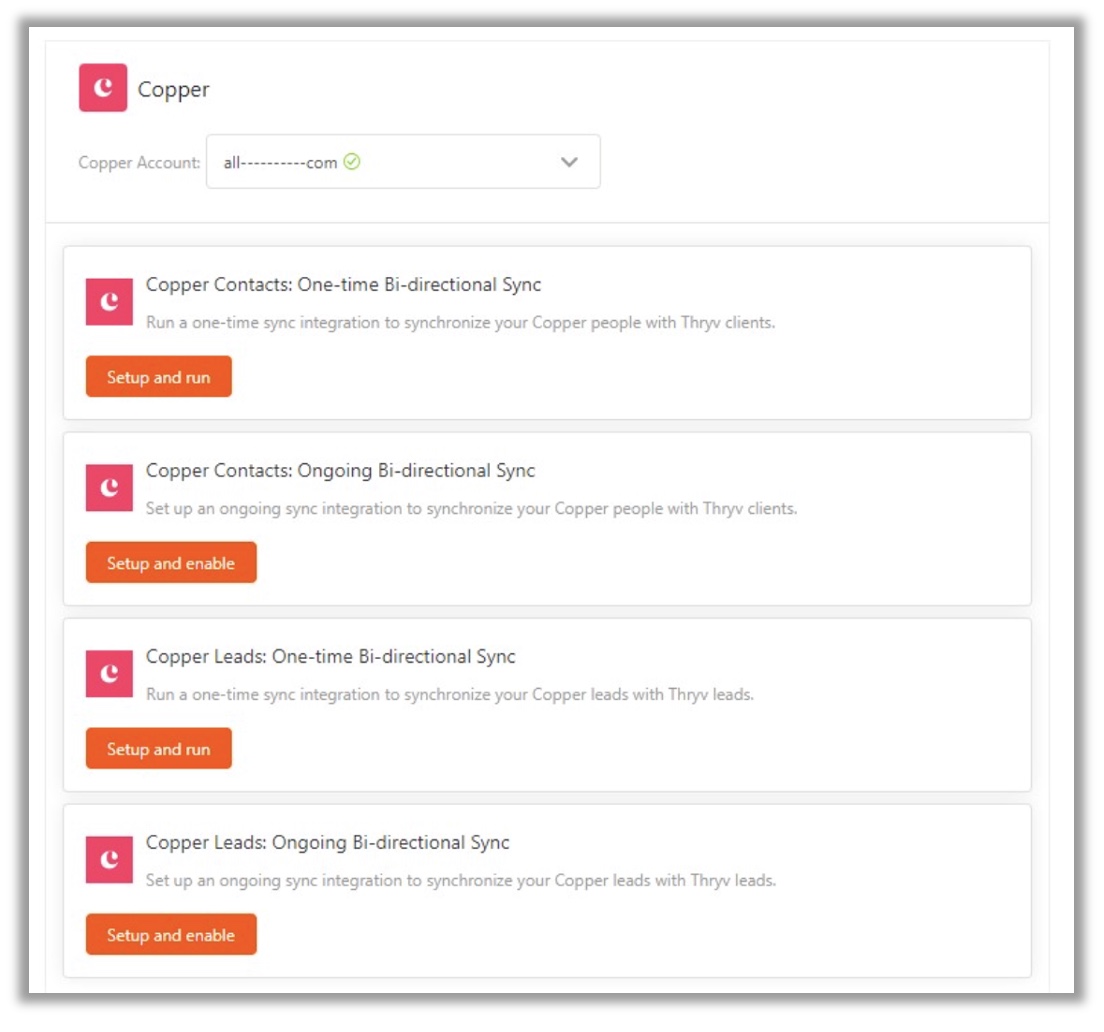Viewport: 1104px width, 1032px height.
Task: Click the 'Copper Account:' label
Action: point(139,163)
